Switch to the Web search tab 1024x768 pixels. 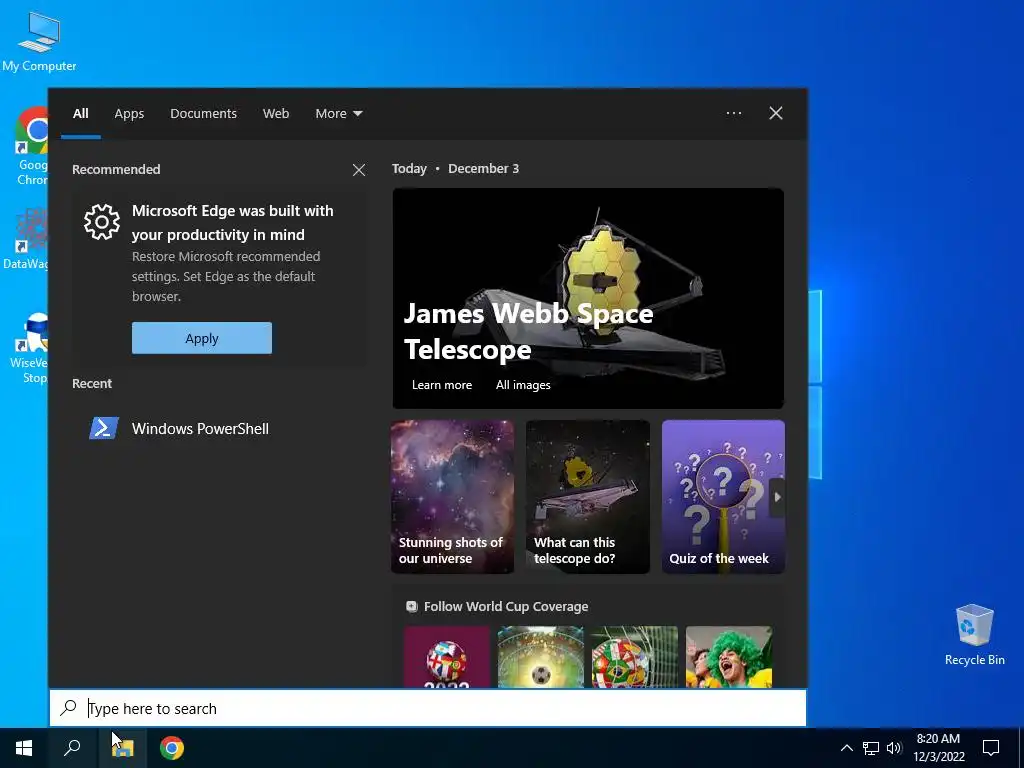276,114
